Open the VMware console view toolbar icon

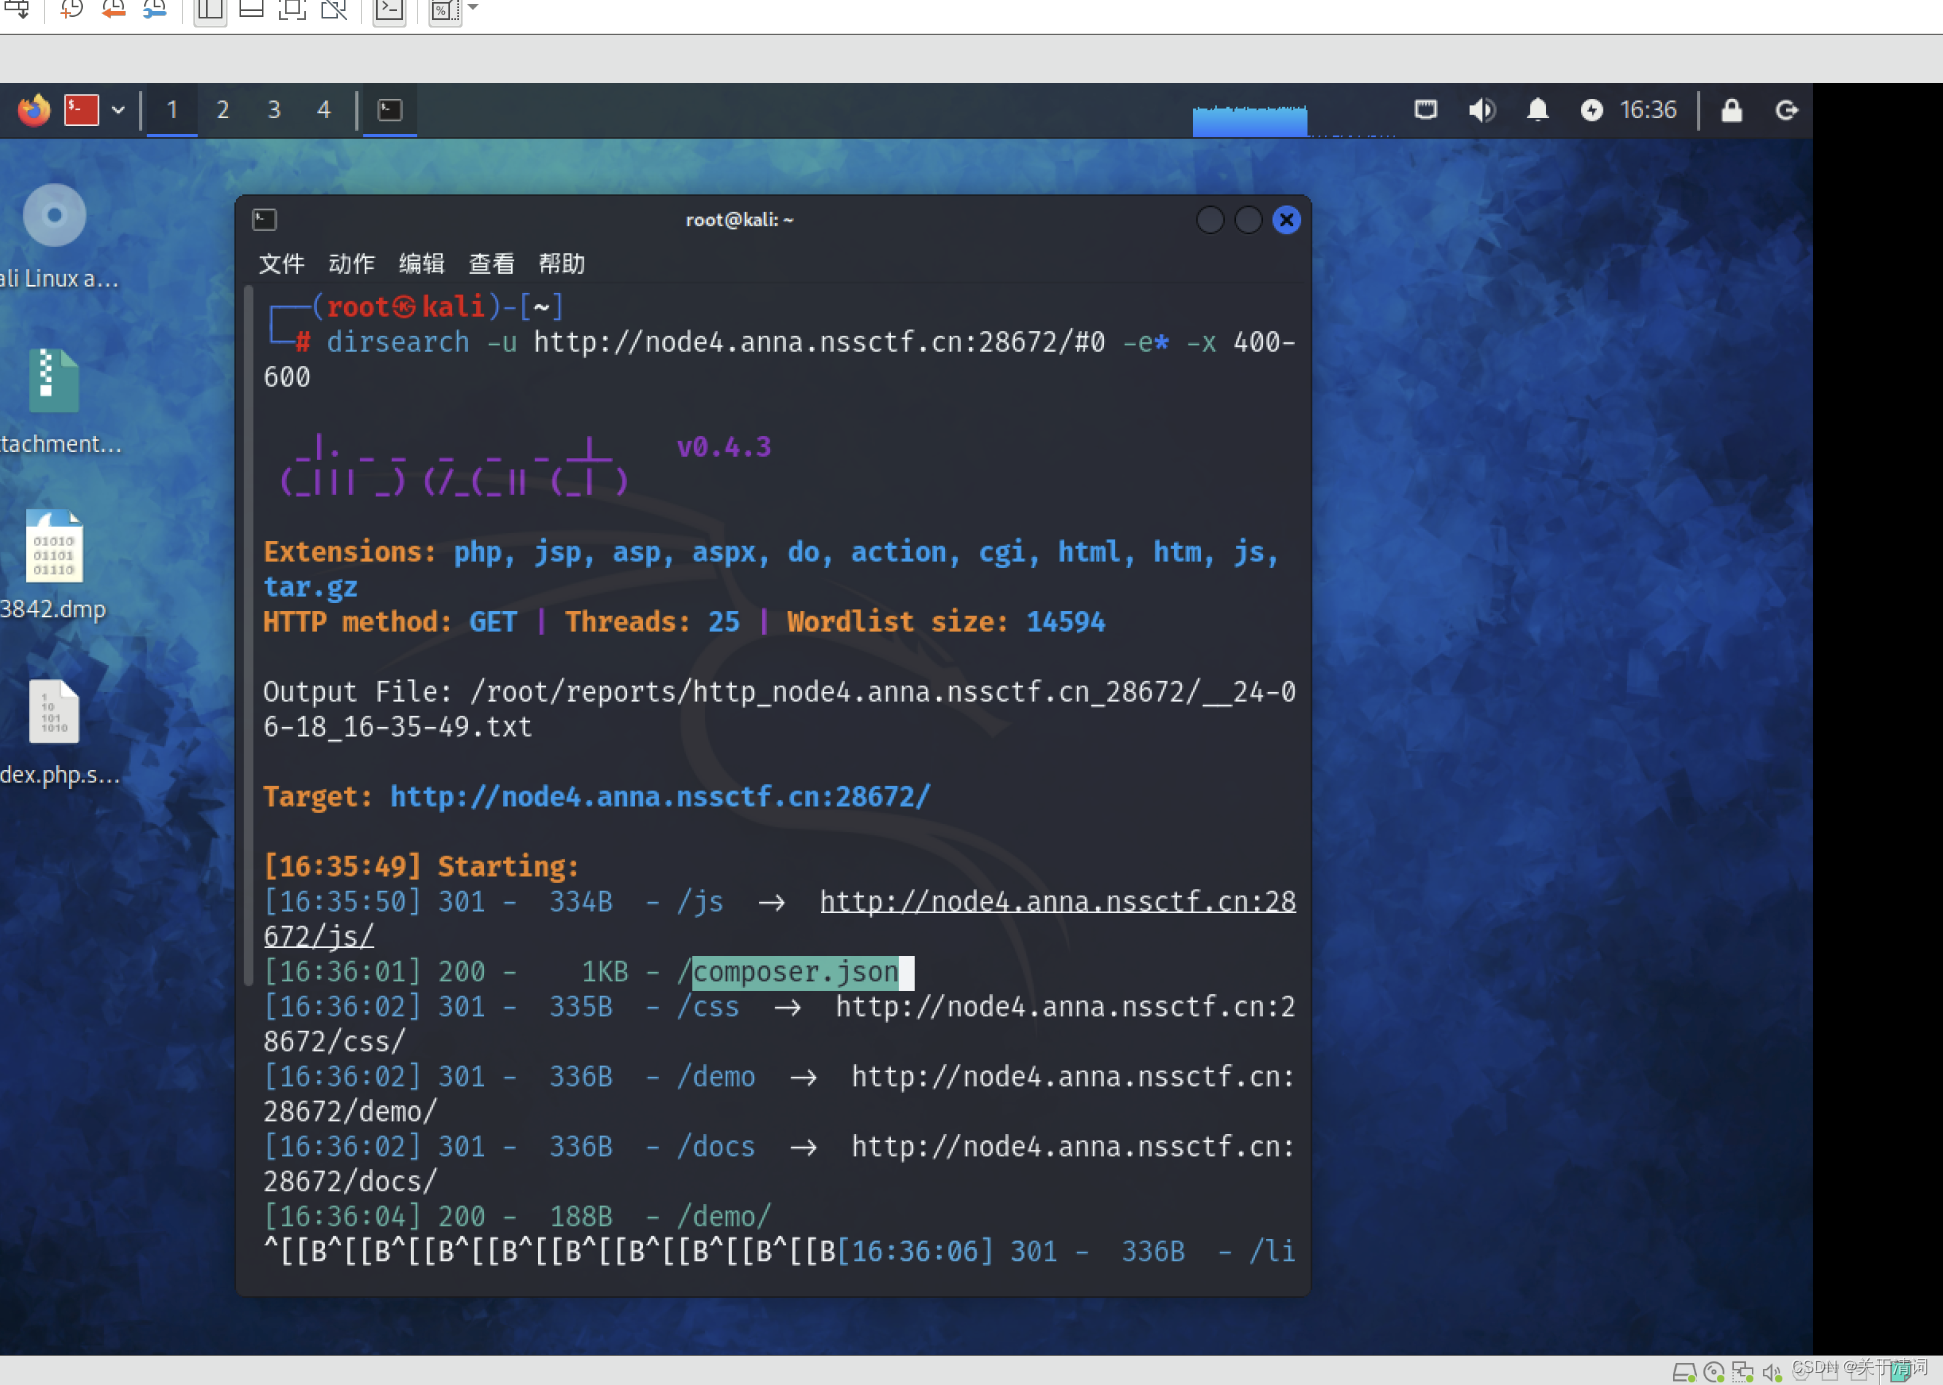pyautogui.click(x=389, y=11)
